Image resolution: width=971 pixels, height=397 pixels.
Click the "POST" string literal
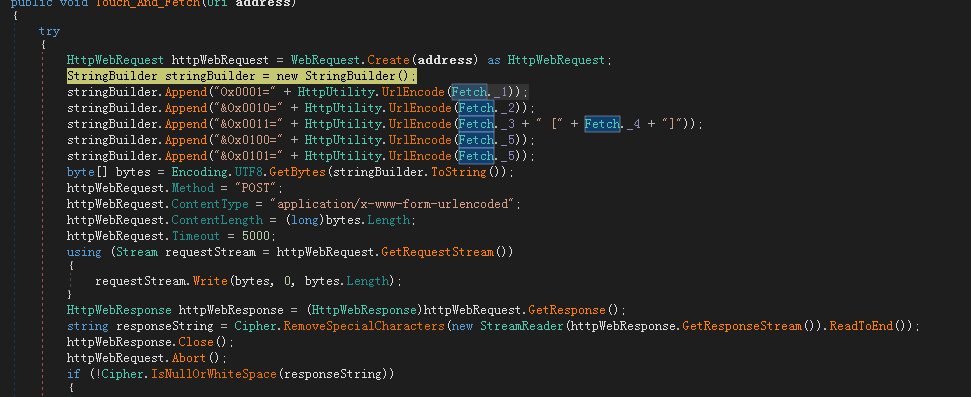click(259, 188)
